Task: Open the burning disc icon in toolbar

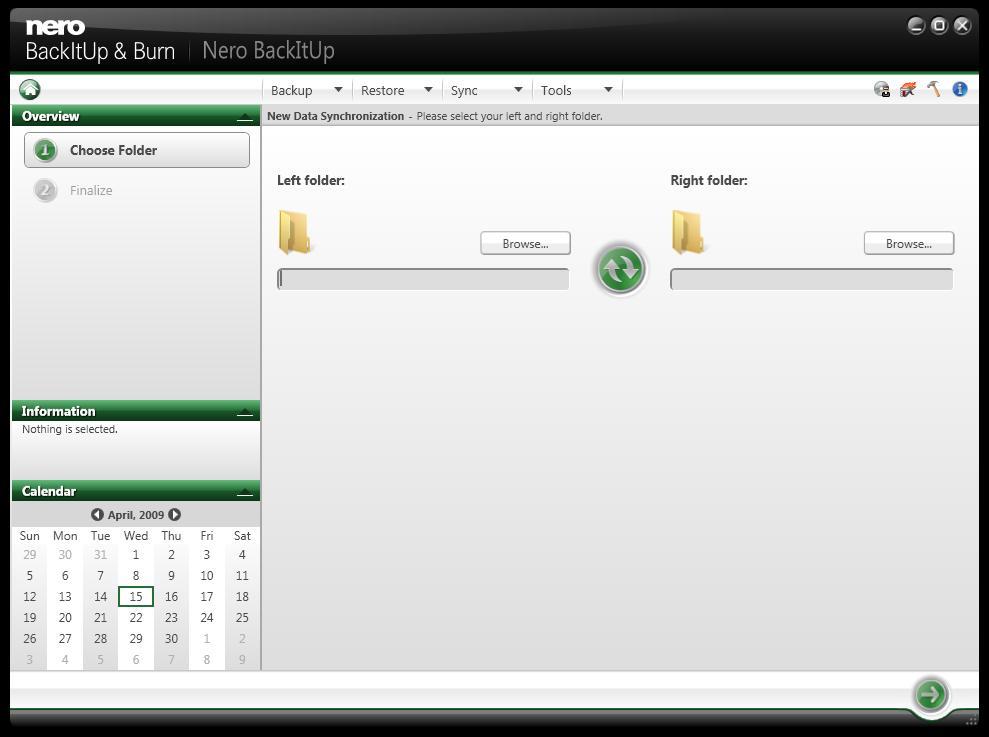Action: tap(908, 90)
